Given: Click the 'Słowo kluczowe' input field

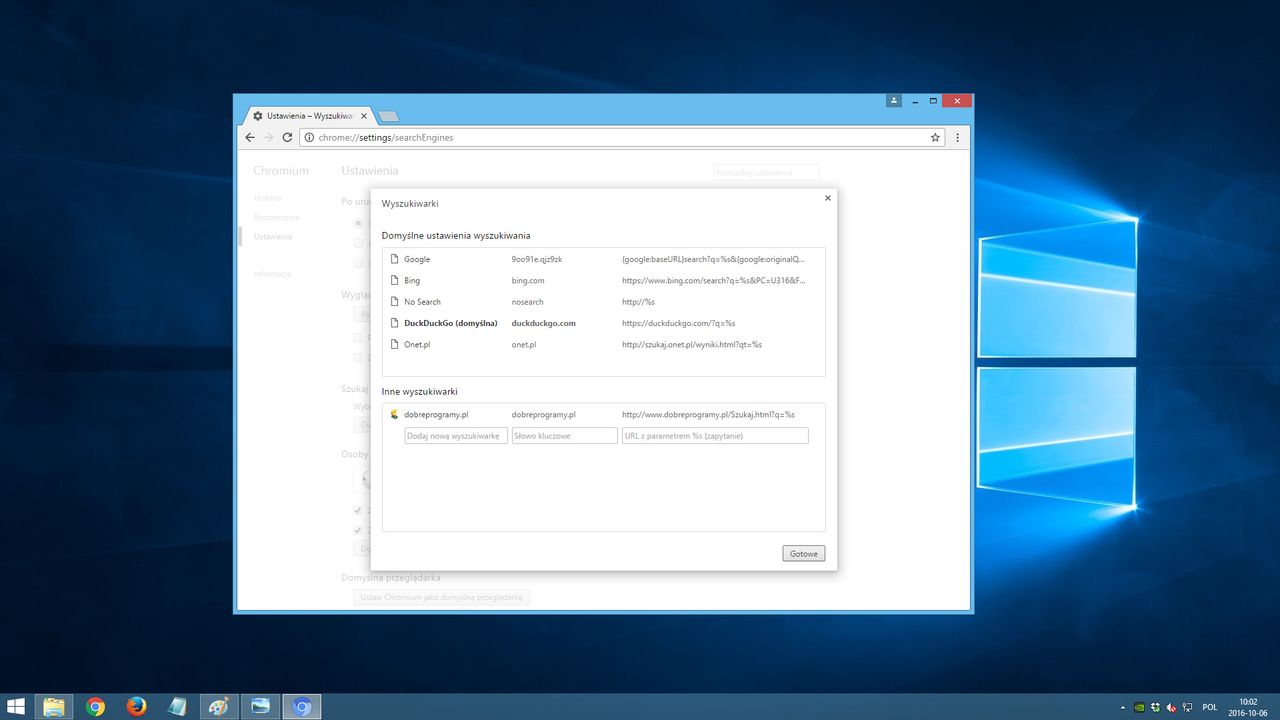Looking at the screenshot, I should (564, 436).
